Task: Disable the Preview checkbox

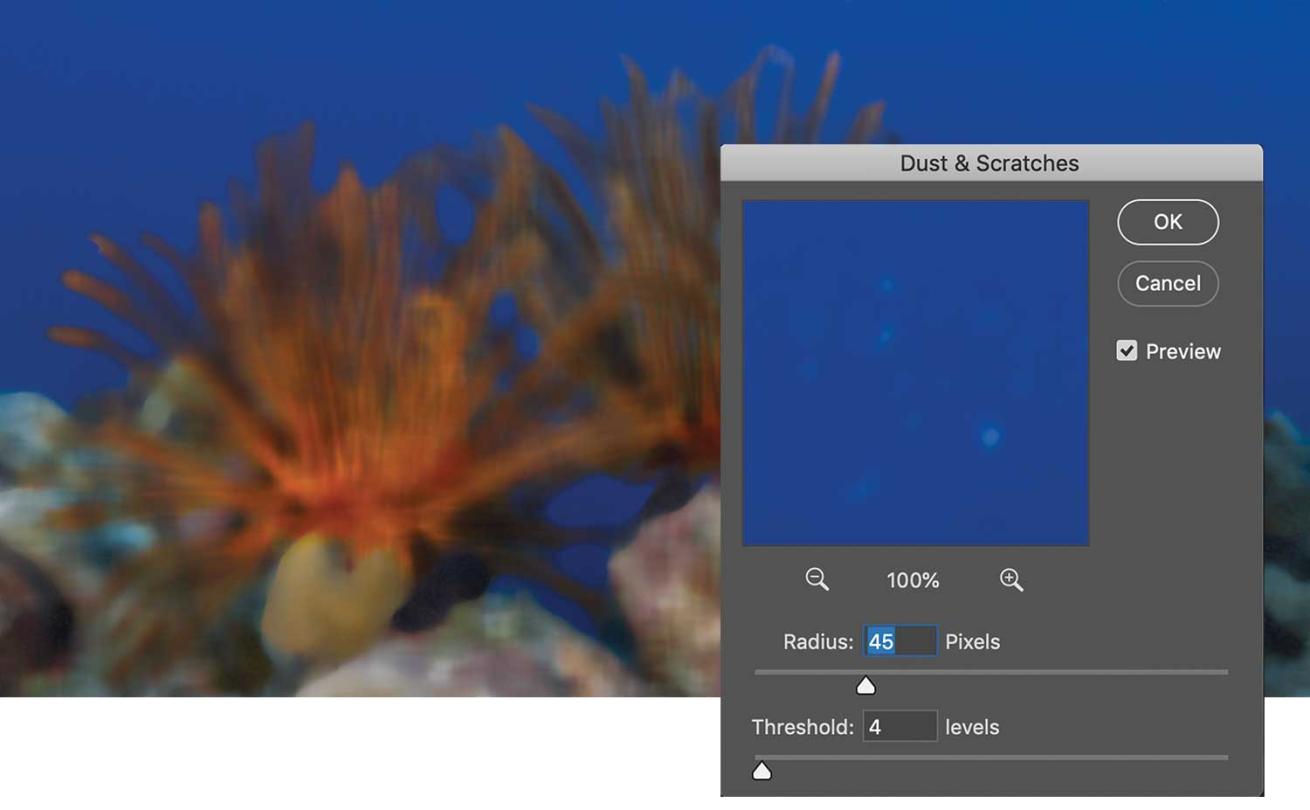Action: (x=1127, y=351)
